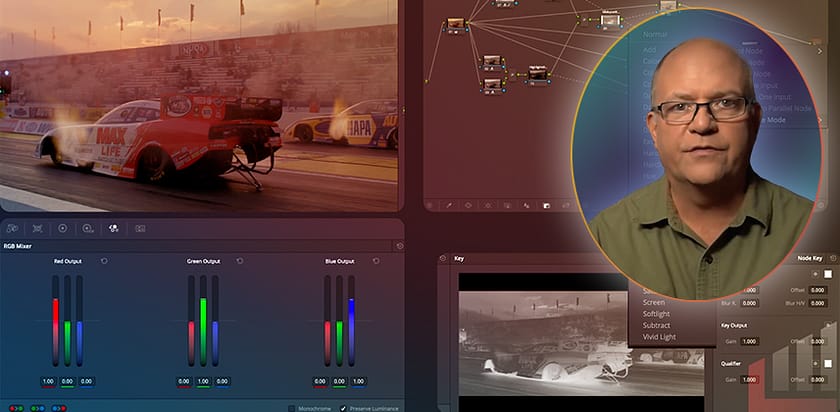The width and height of the screenshot is (840, 412).
Task: Toggle the Qualifier matte white box
Action: tap(828, 364)
